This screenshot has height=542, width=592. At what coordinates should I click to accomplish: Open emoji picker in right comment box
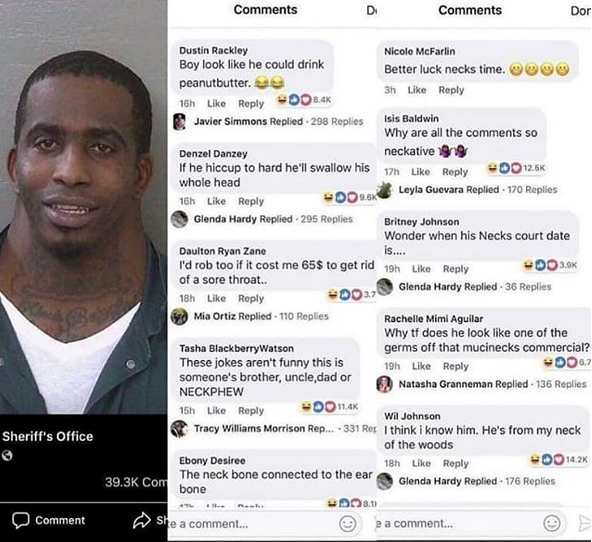(552, 524)
